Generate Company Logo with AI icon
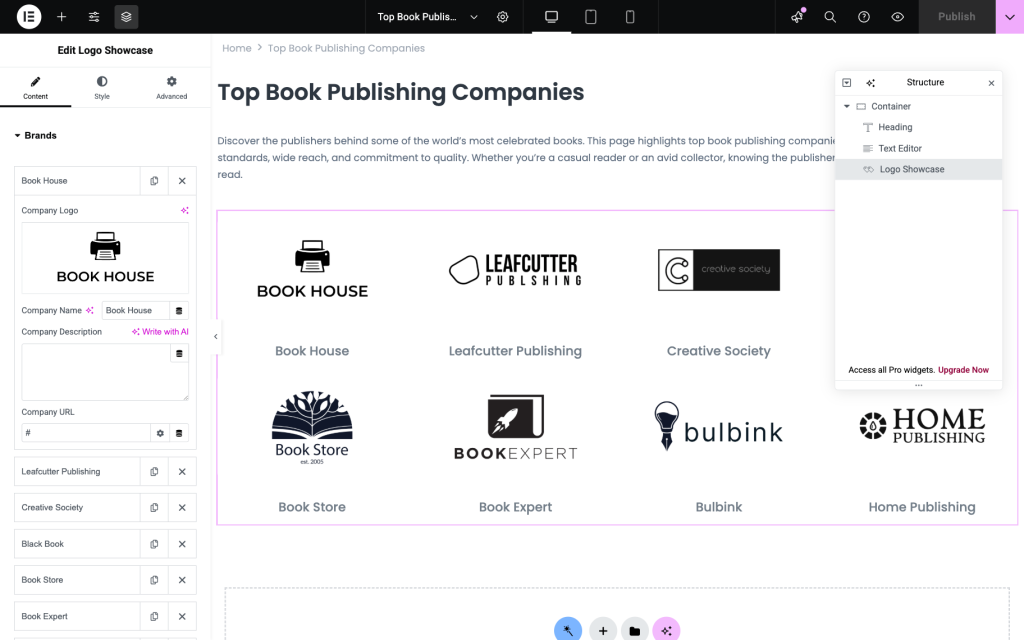This screenshot has height=640, width=1024. point(185,210)
